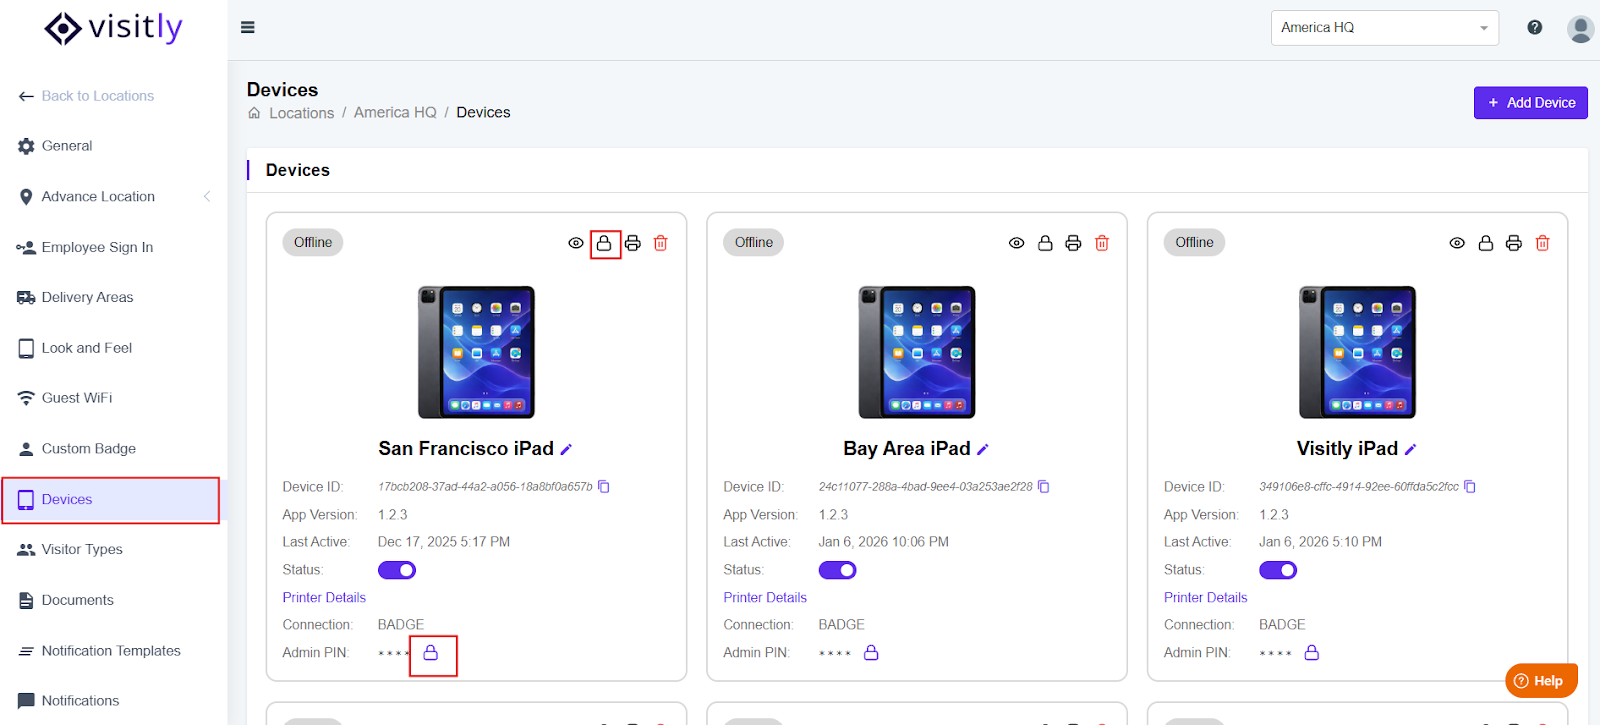
Task: Expand the Advance Location submenu chevron
Action: click(x=207, y=196)
